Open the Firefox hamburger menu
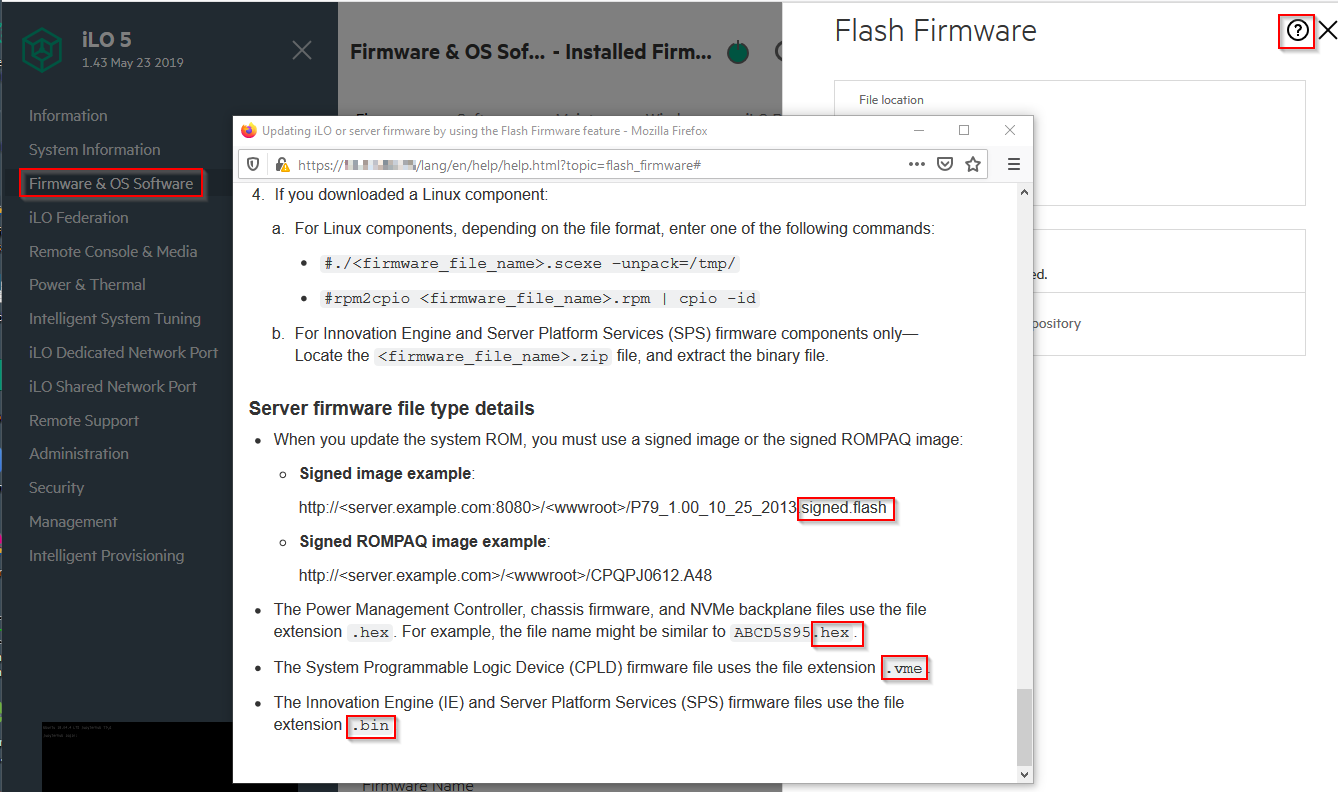 tap(1013, 165)
